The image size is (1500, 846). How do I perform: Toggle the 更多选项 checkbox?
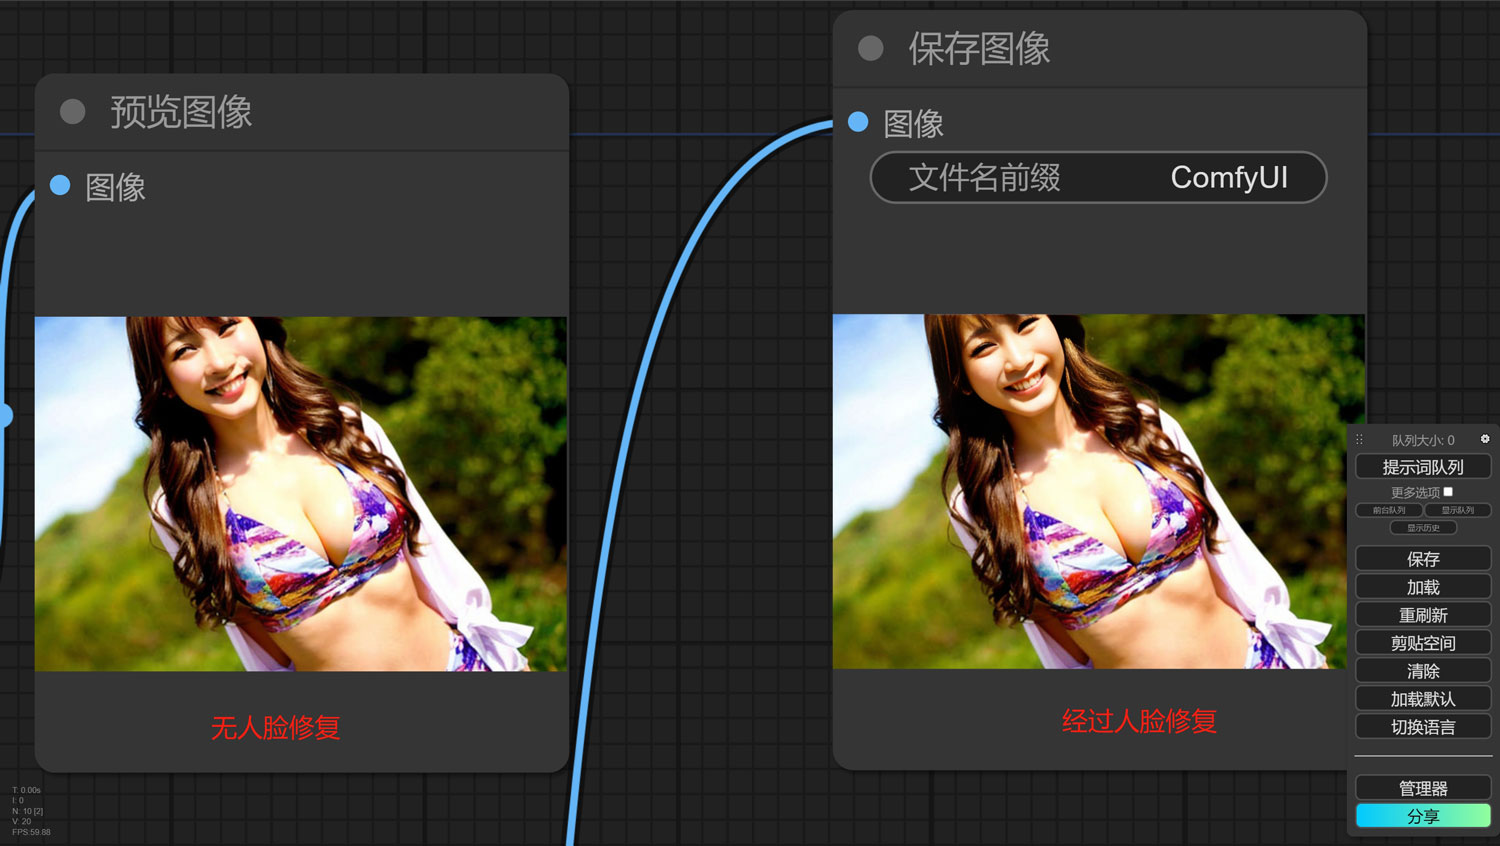[x=1448, y=492]
